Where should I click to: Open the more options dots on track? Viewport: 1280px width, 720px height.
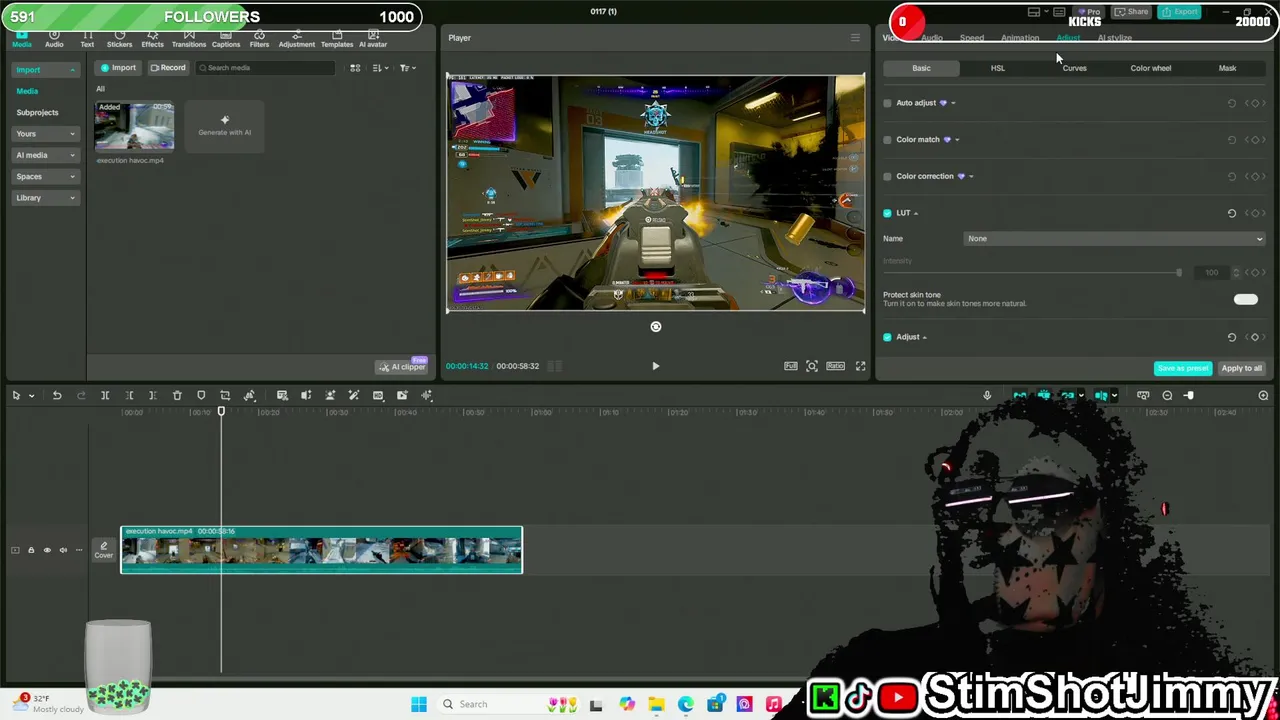79,550
